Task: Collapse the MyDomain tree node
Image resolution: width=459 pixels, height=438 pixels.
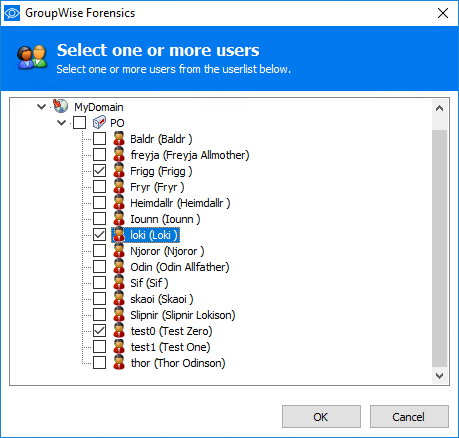Action: (41, 107)
